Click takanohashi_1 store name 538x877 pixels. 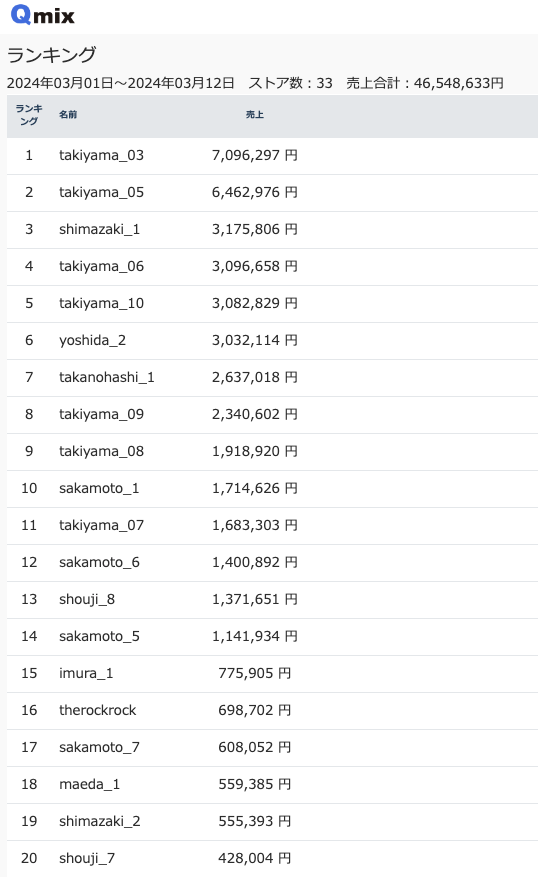(x=106, y=377)
